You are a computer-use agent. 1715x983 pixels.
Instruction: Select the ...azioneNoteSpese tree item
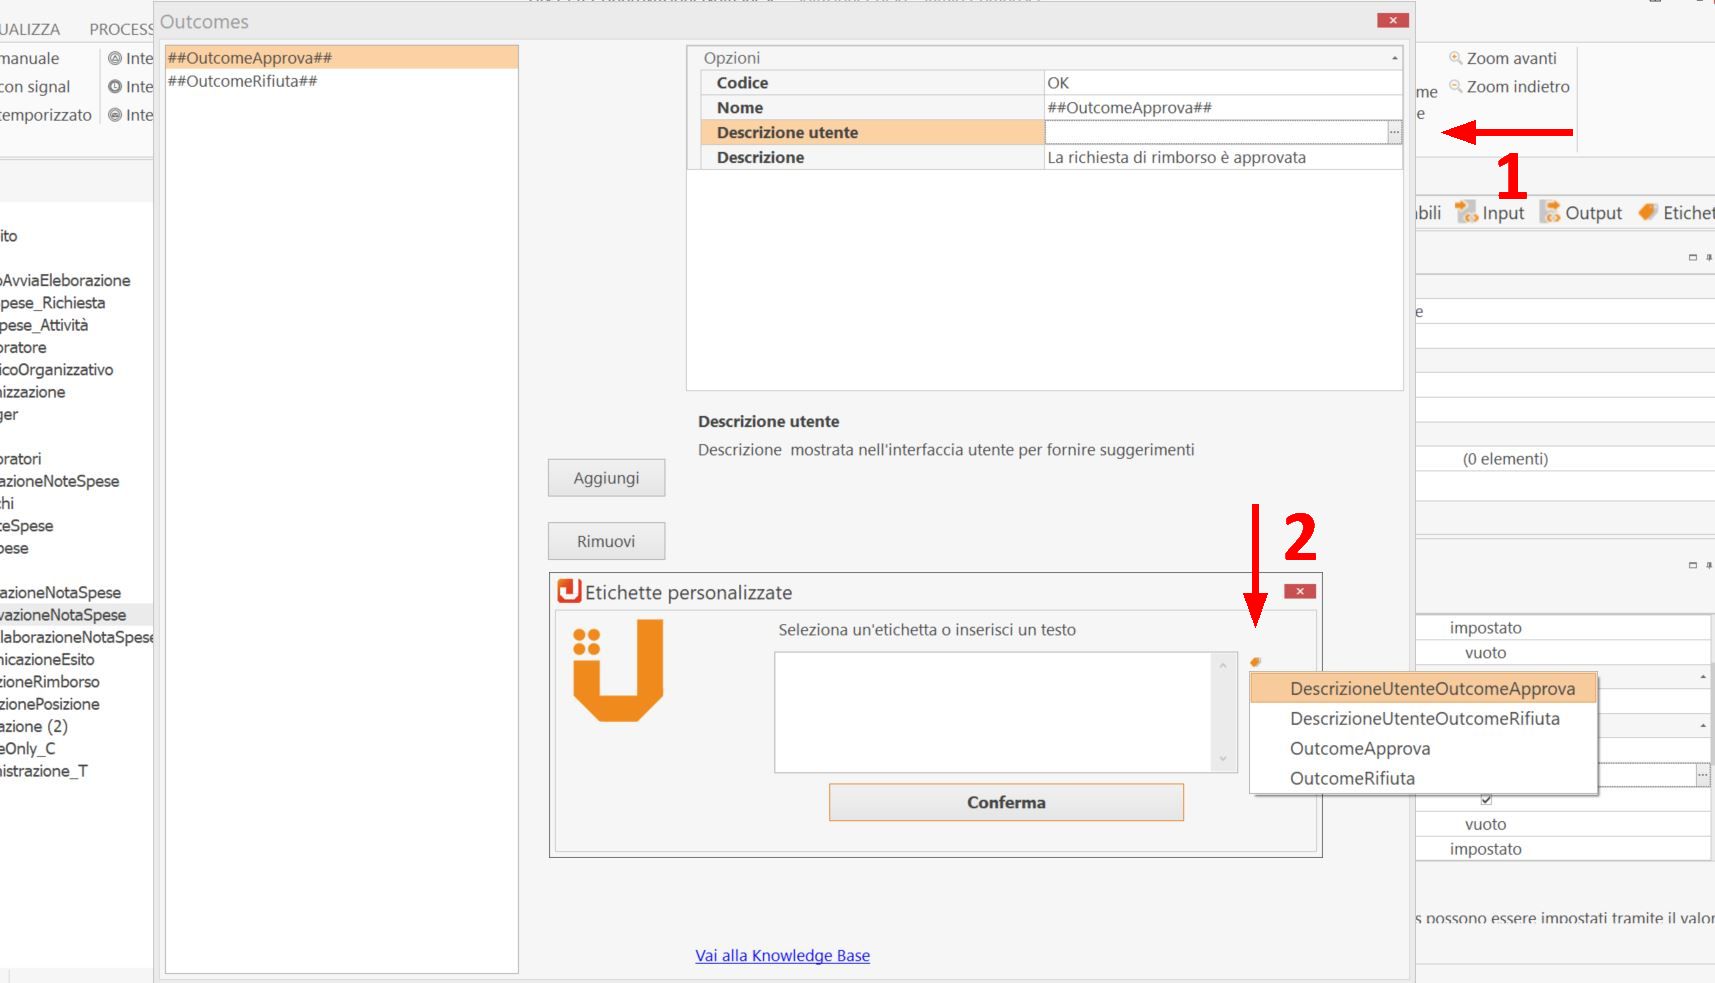click(x=59, y=481)
